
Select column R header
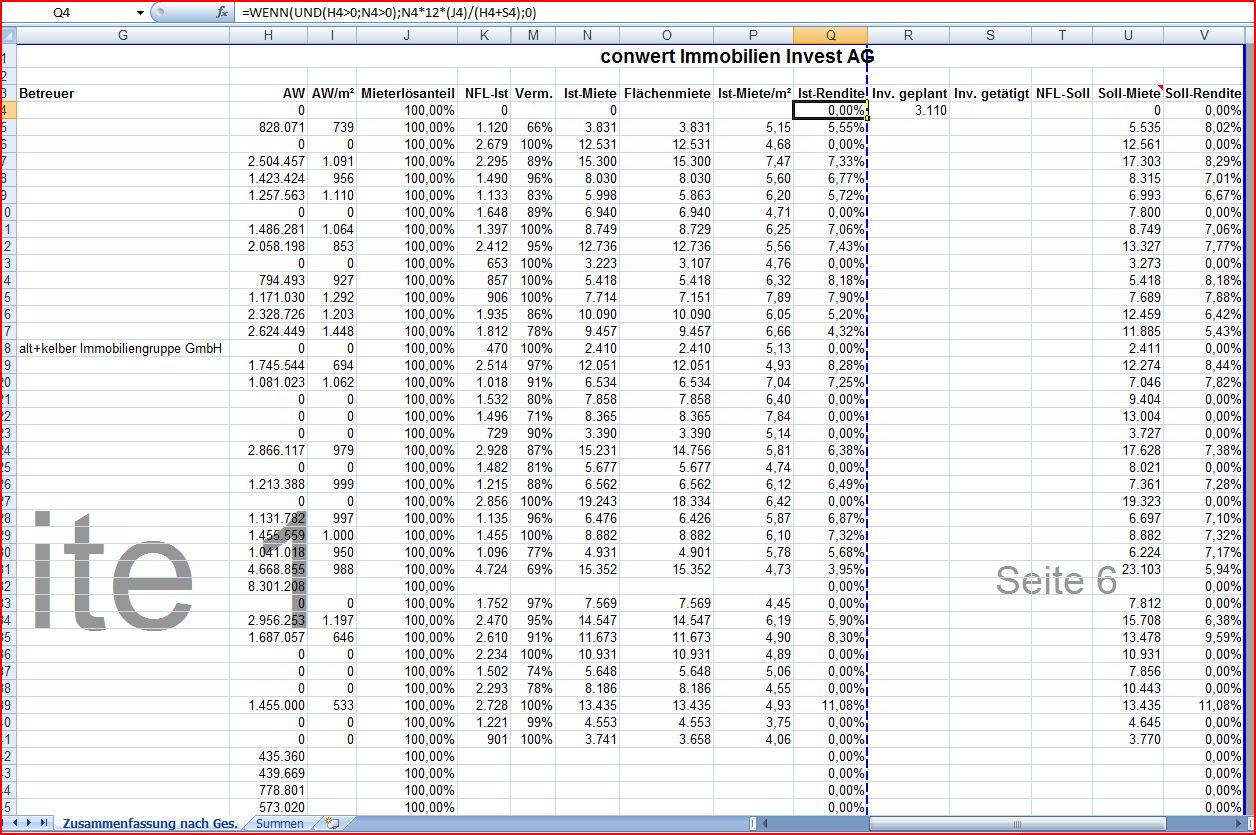(x=908, y=35)
